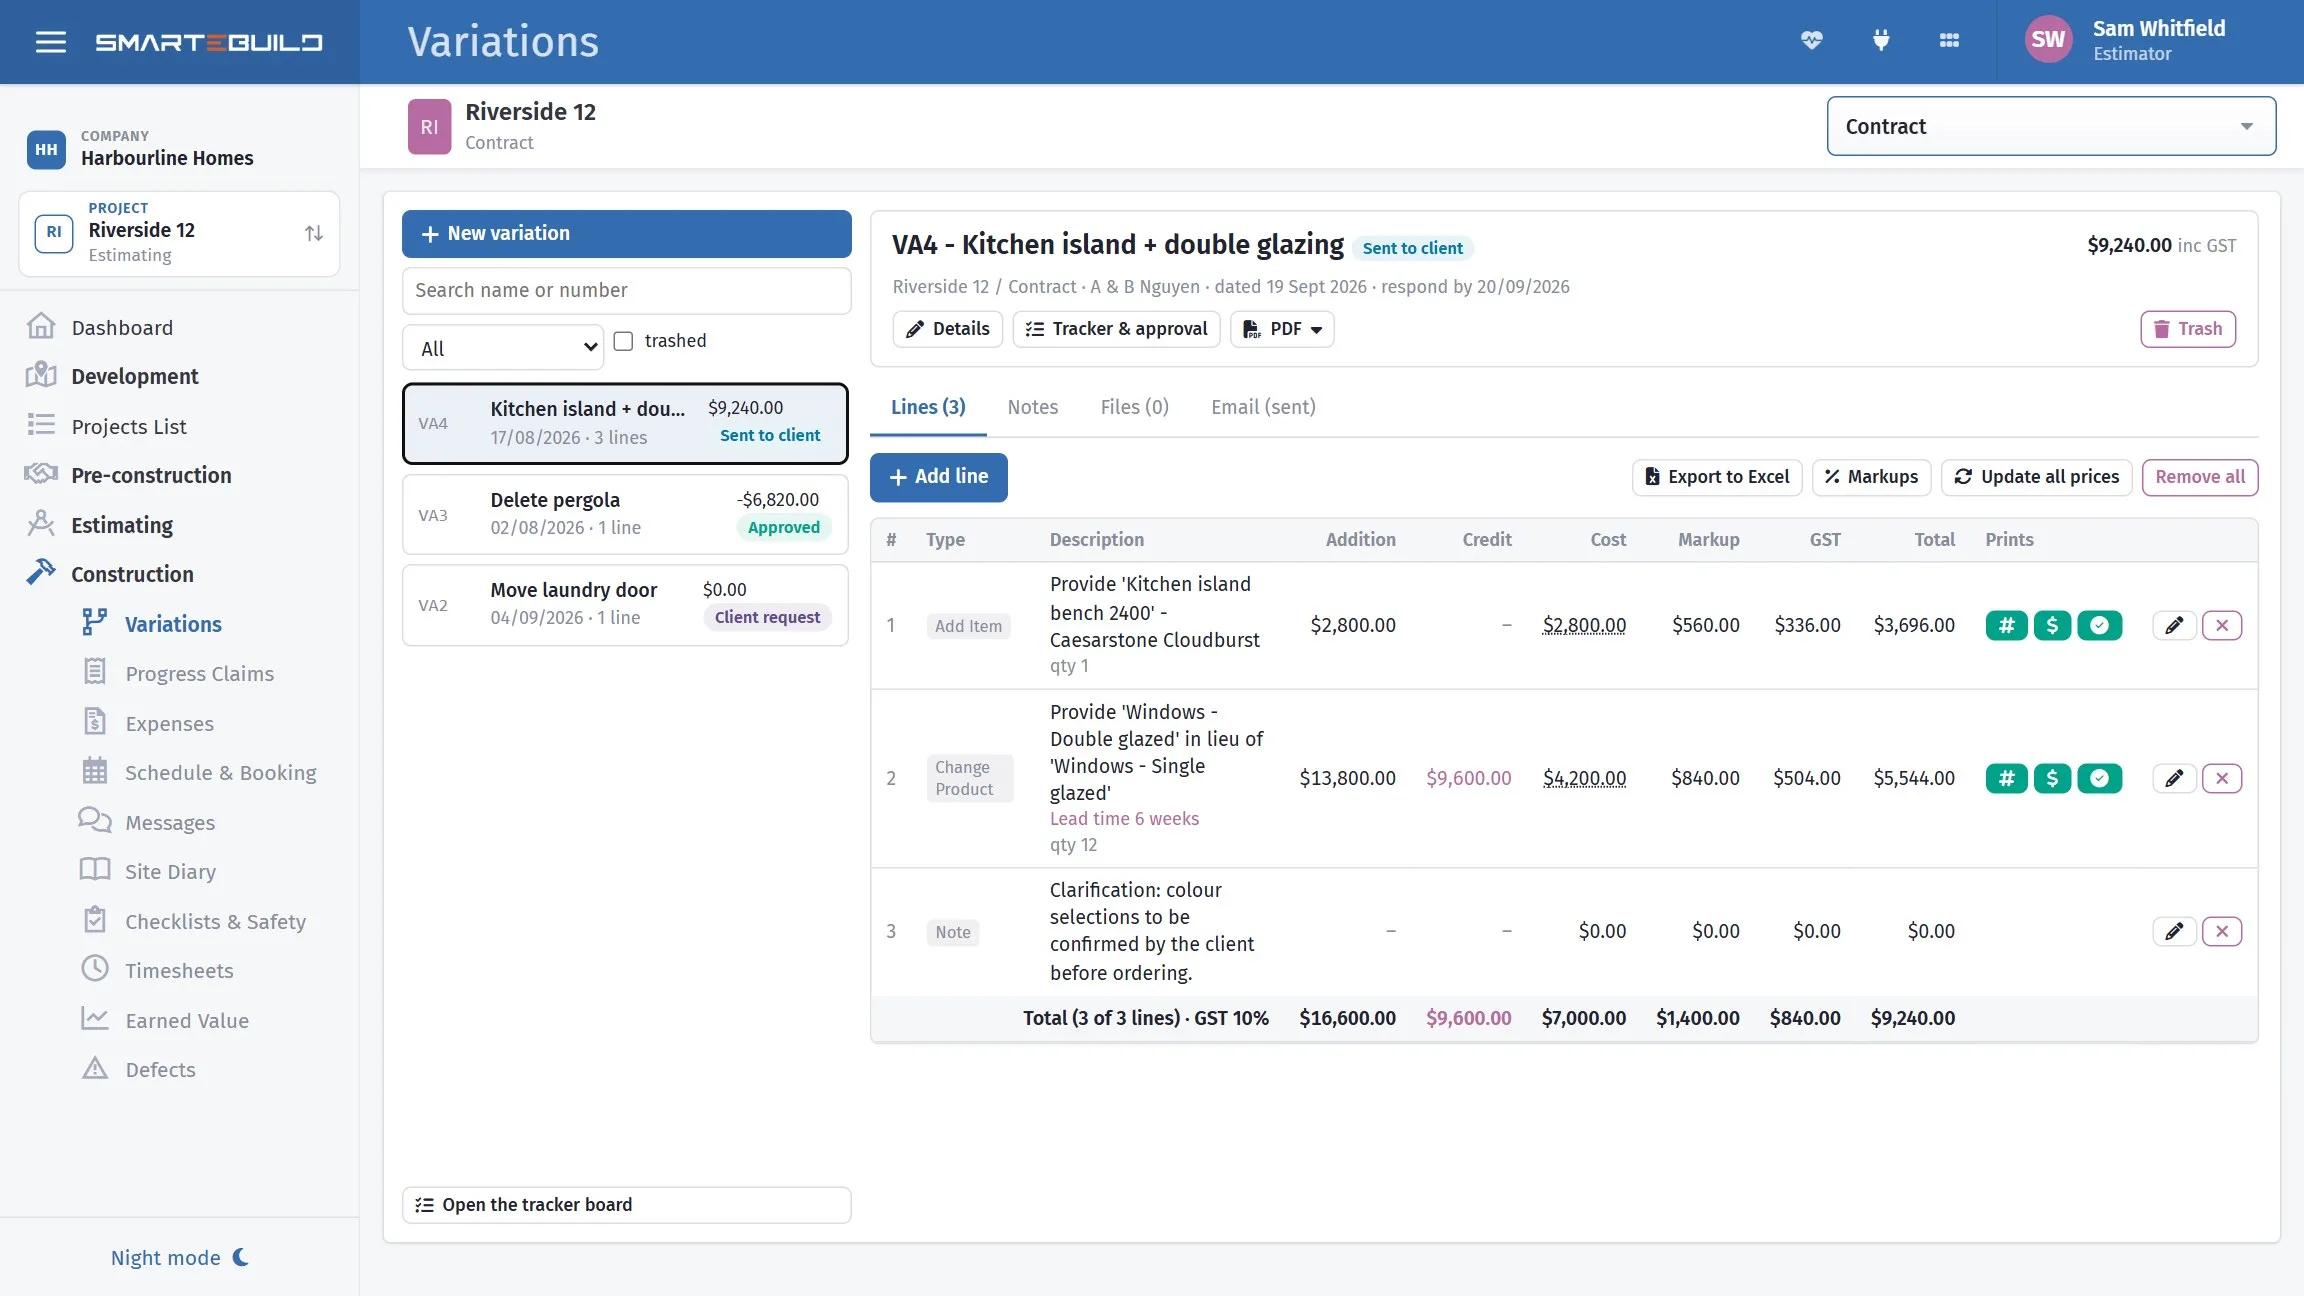Open Site Diary in the sidebar

click(170, 871)
